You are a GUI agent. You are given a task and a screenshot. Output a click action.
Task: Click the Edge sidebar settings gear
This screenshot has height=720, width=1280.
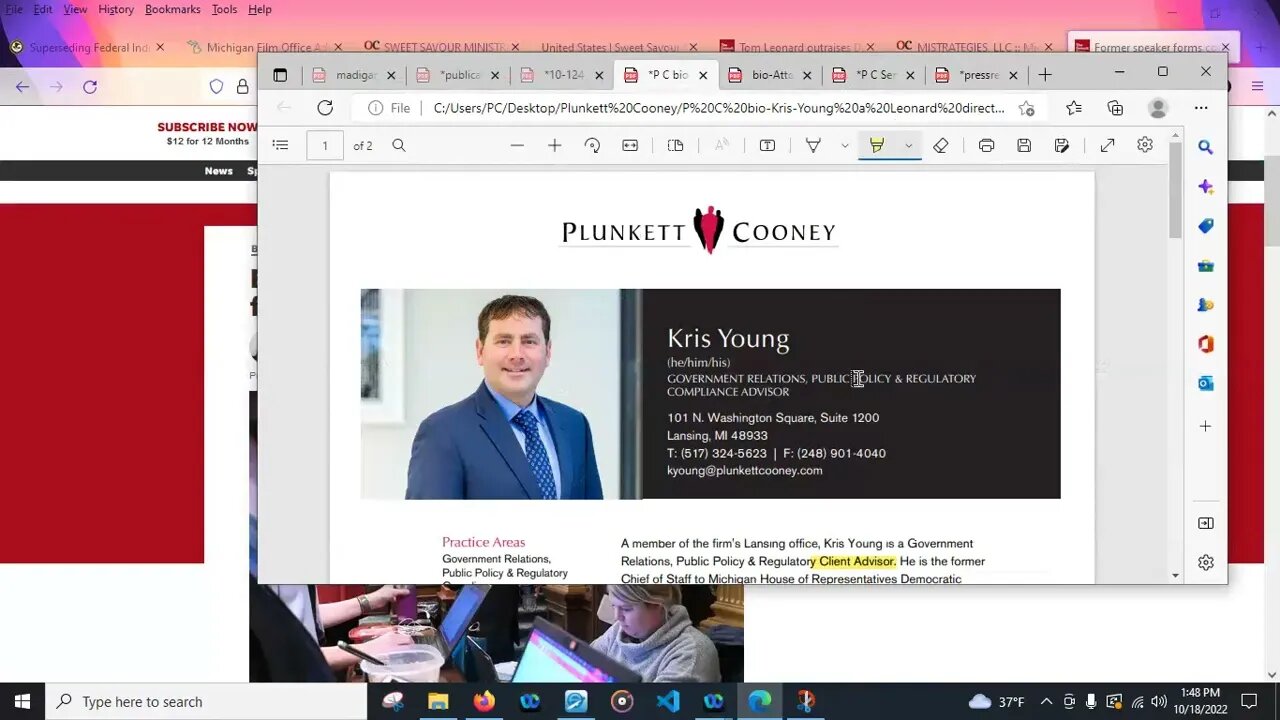pyautogui.click(x=1206, y=562)
